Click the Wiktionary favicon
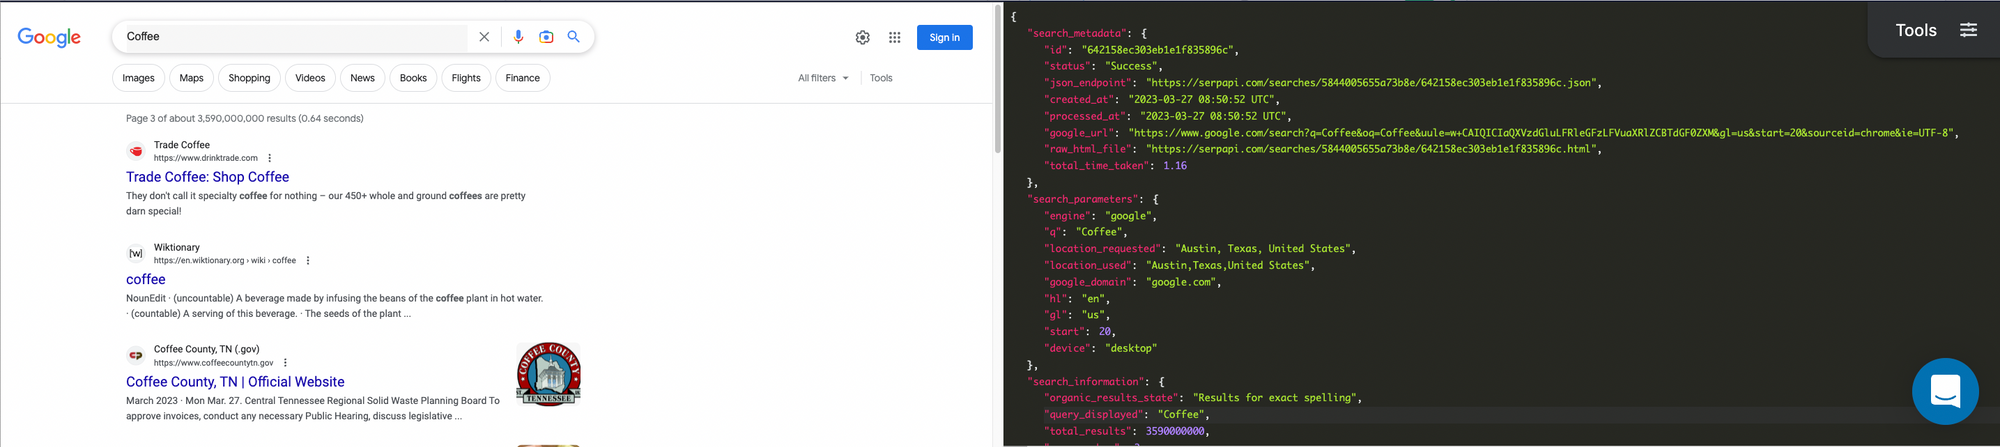 pos(136,253)
